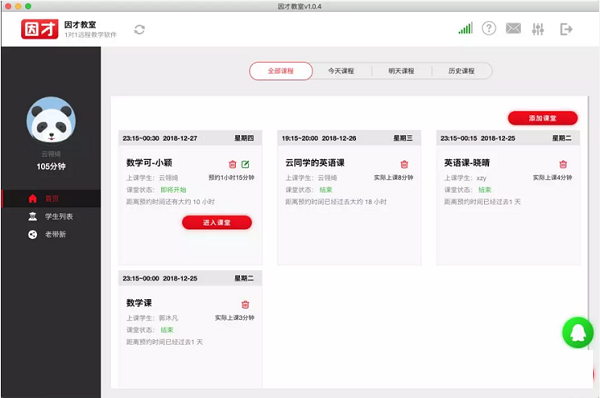Click the 23:15~00:15 2018-12-25 card header
This screenshot has height=398, width=600.
[508, 138]
